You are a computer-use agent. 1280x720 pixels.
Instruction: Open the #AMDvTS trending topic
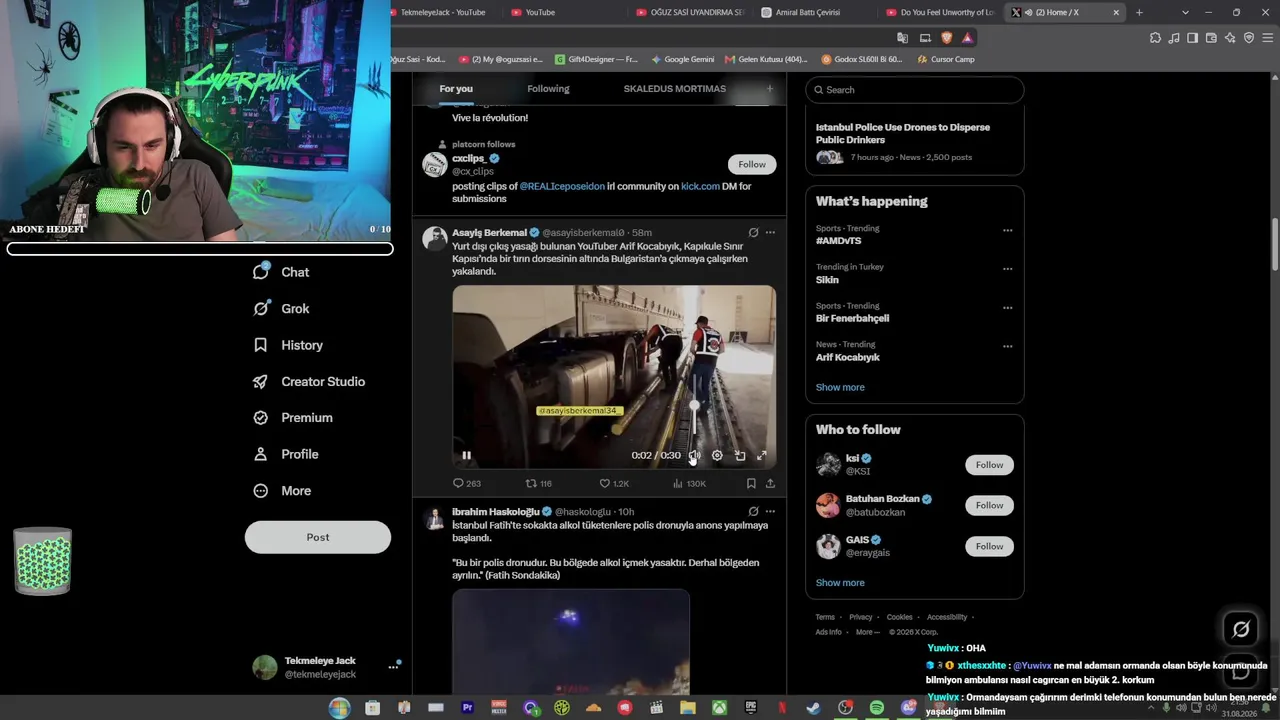838,241
